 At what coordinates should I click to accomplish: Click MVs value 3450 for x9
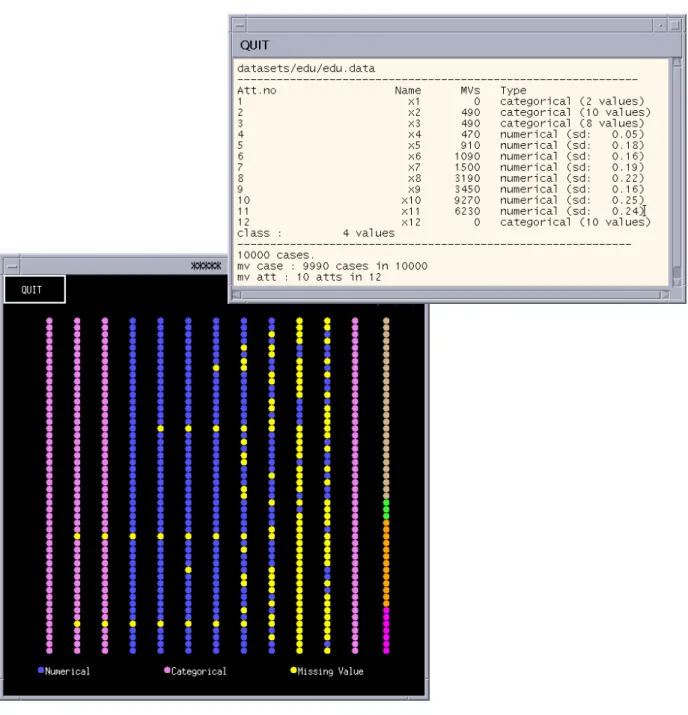coord(467,189)
